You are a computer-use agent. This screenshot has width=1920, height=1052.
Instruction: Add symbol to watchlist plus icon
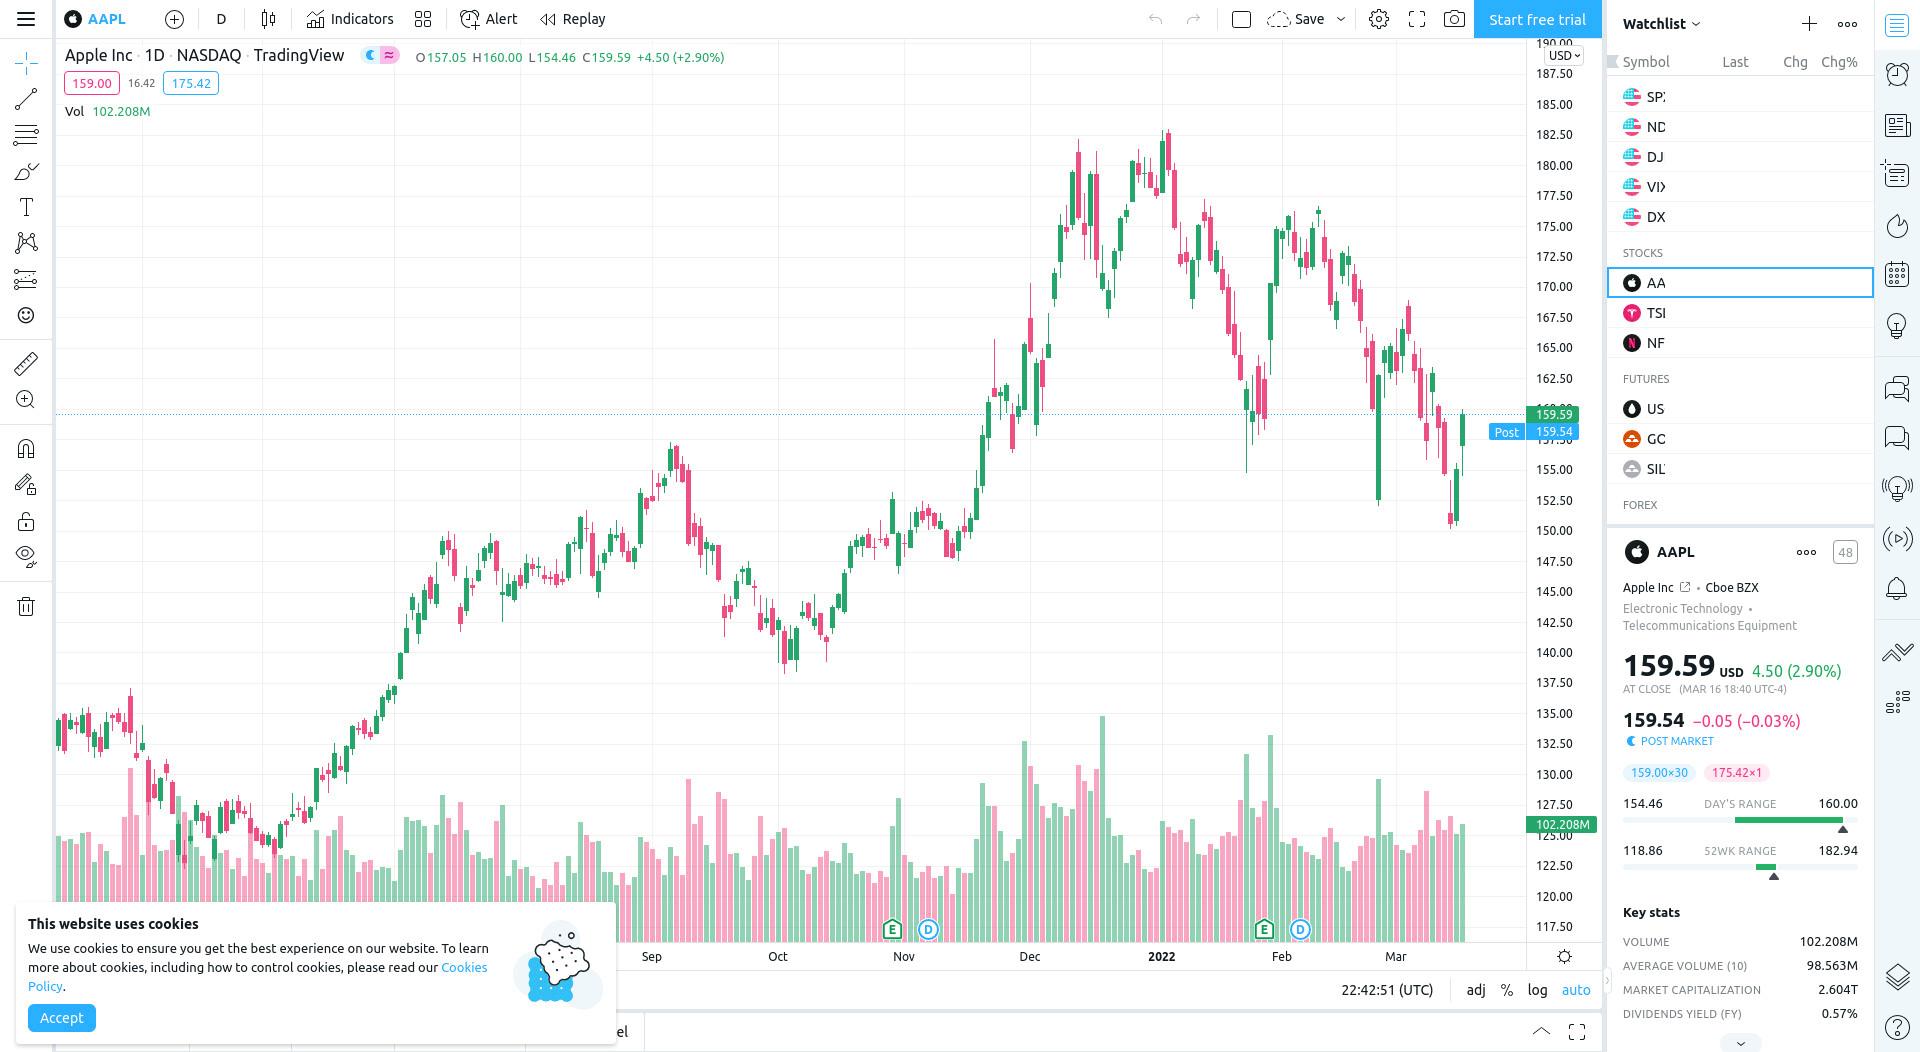pos(1809,23)
